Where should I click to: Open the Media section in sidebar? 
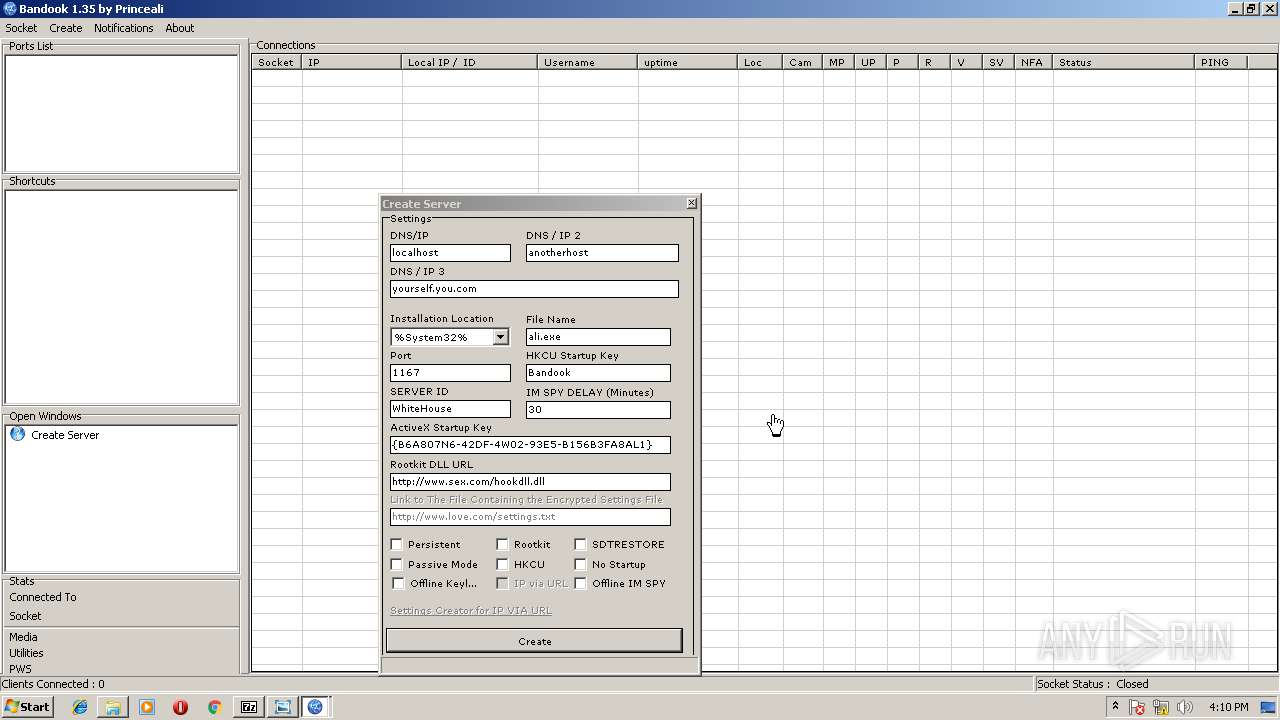[x=23, y=637]
